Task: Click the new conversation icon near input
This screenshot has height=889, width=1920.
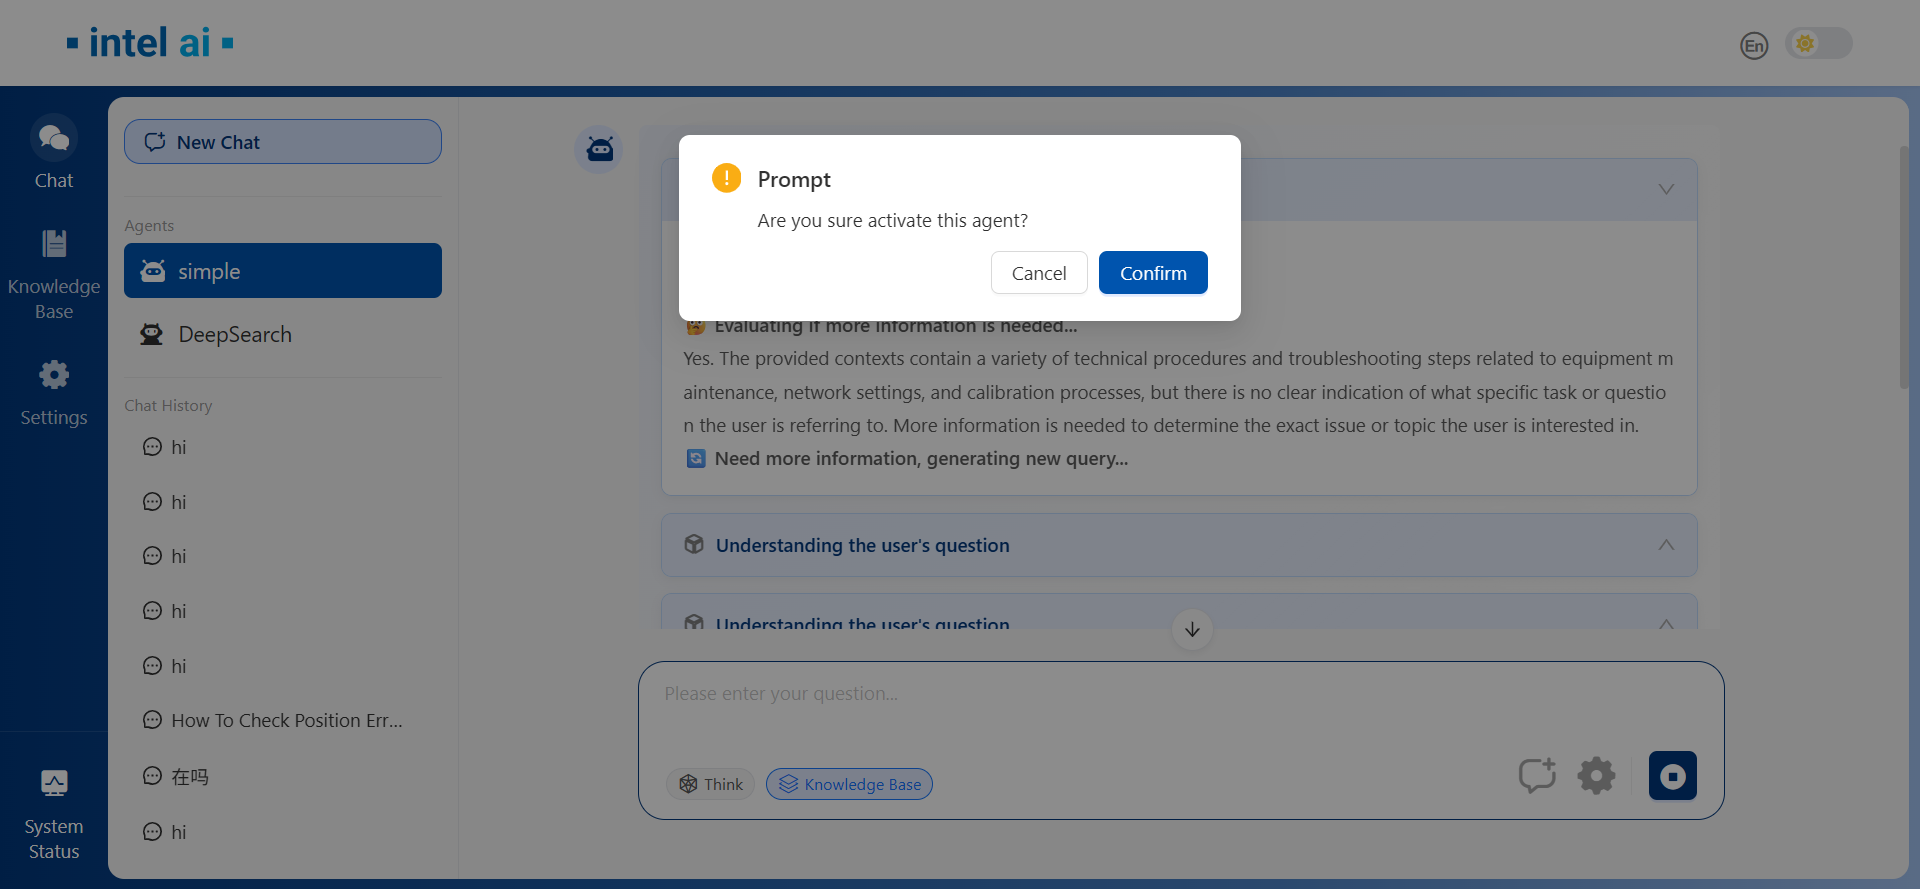Action: coord(1537,776)
